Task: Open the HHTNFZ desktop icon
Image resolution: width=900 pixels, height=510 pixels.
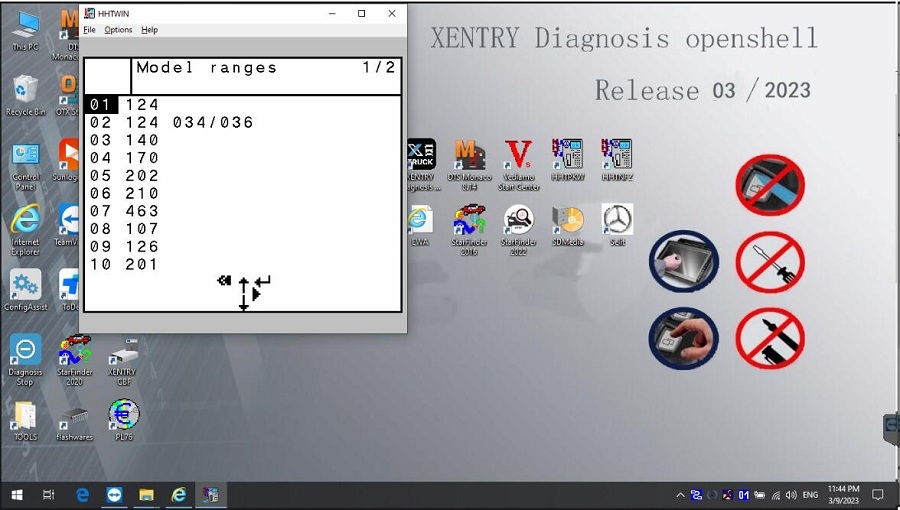Action: click(617, 161)
